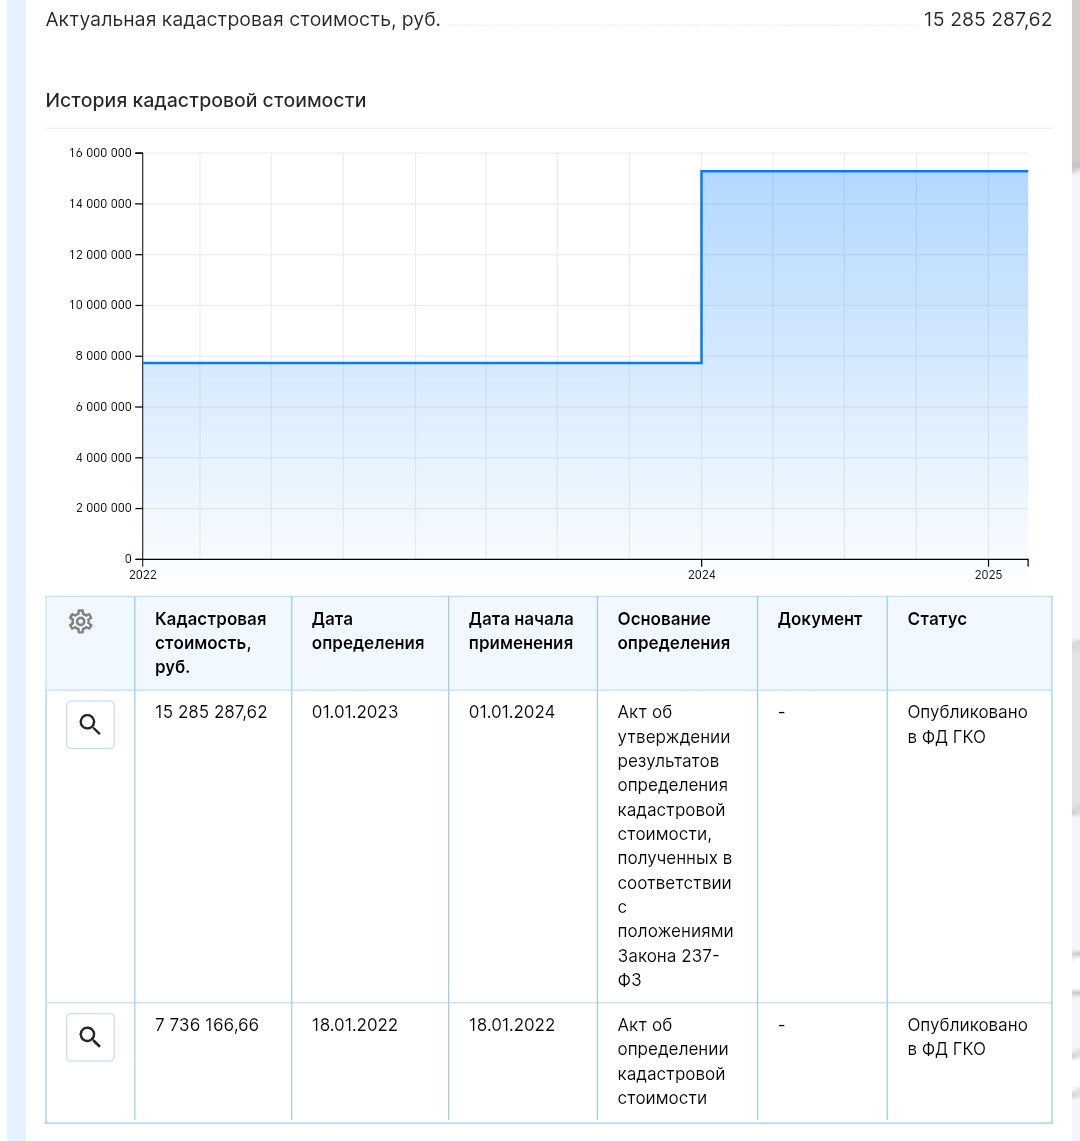Click the Документ column header
1080x1141 pixels.
819,619
